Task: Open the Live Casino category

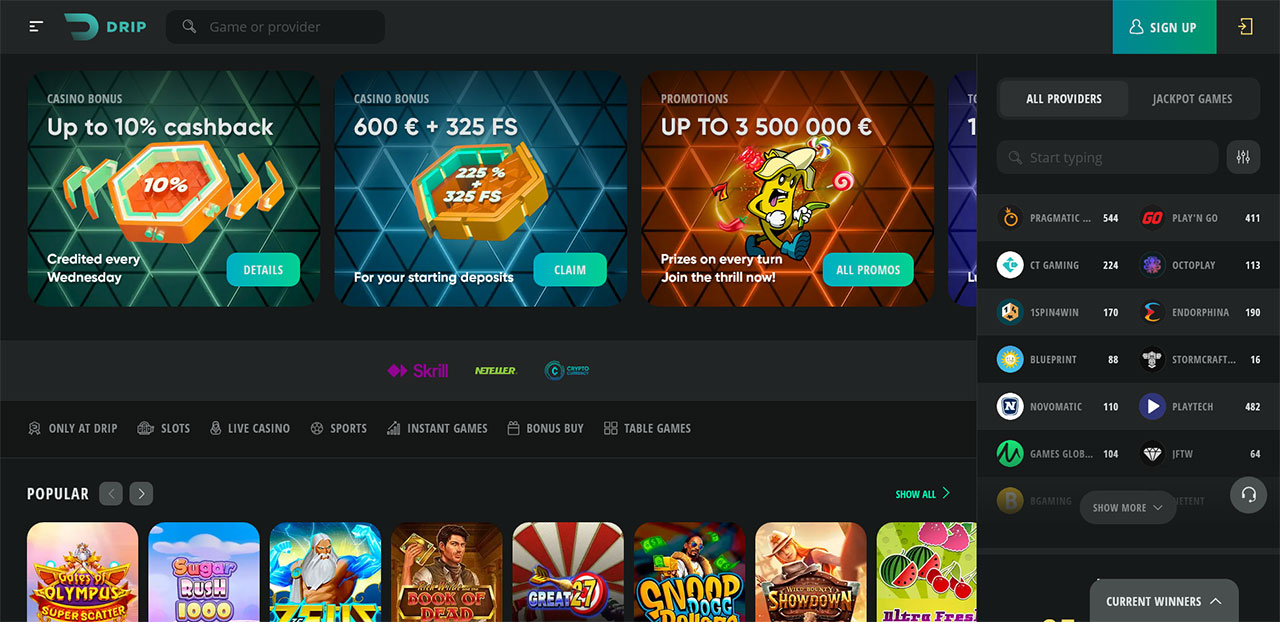Action: click(x=249, y=428)
